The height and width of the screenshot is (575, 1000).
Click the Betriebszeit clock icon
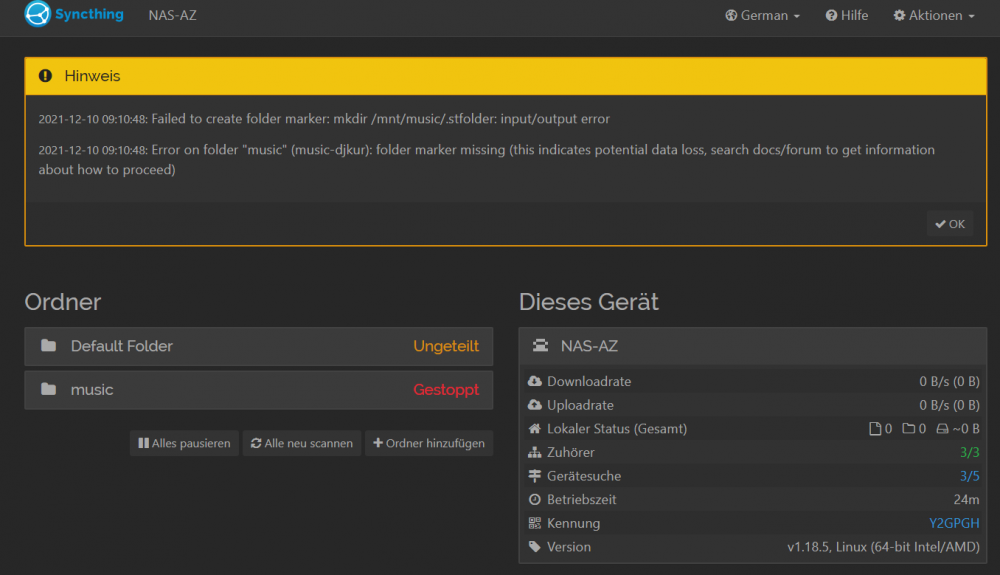[x=534, y=500]
